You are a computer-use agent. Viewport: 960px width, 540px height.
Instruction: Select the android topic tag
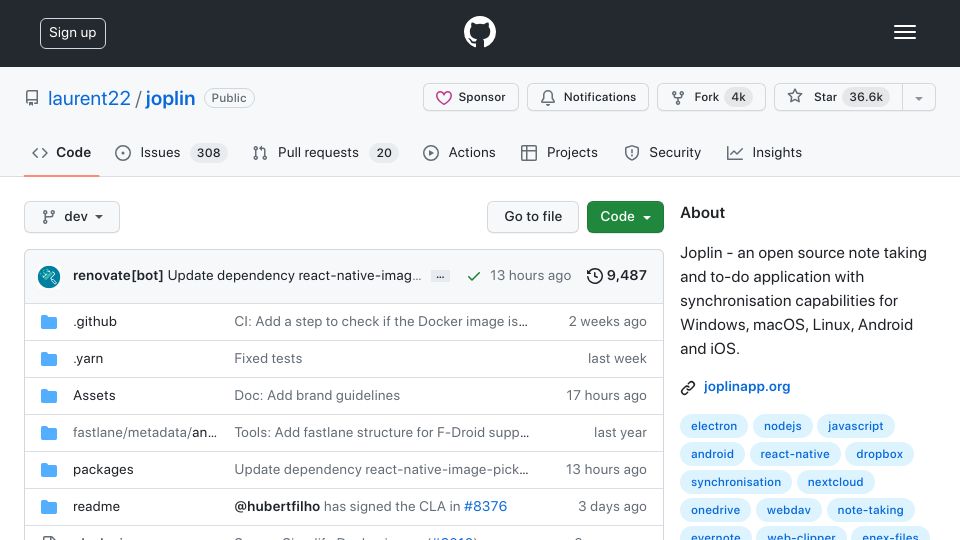pyautogui.click(x=712, y=454)
